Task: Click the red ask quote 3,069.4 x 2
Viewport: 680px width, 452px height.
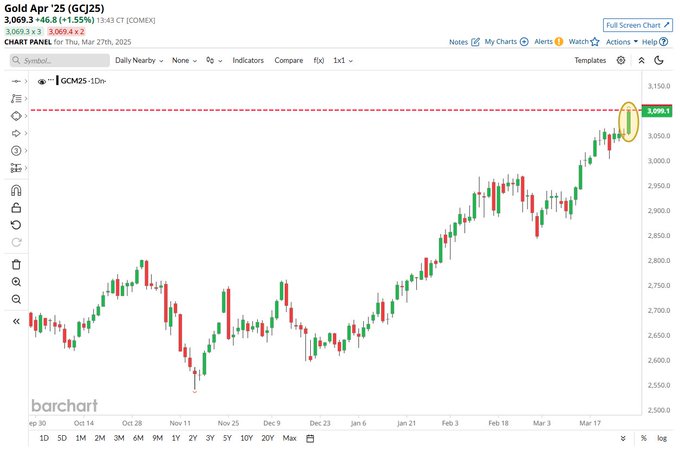Action: (66, 32)
